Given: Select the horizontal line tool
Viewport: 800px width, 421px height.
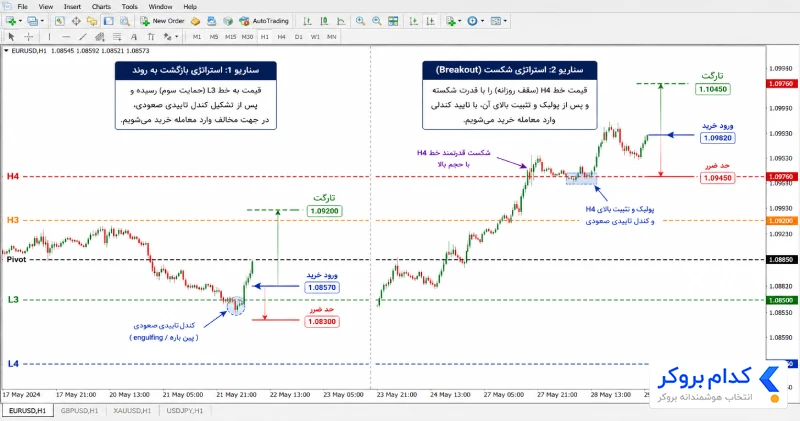Looking at the screenshot, I should (x=66, y=37).
